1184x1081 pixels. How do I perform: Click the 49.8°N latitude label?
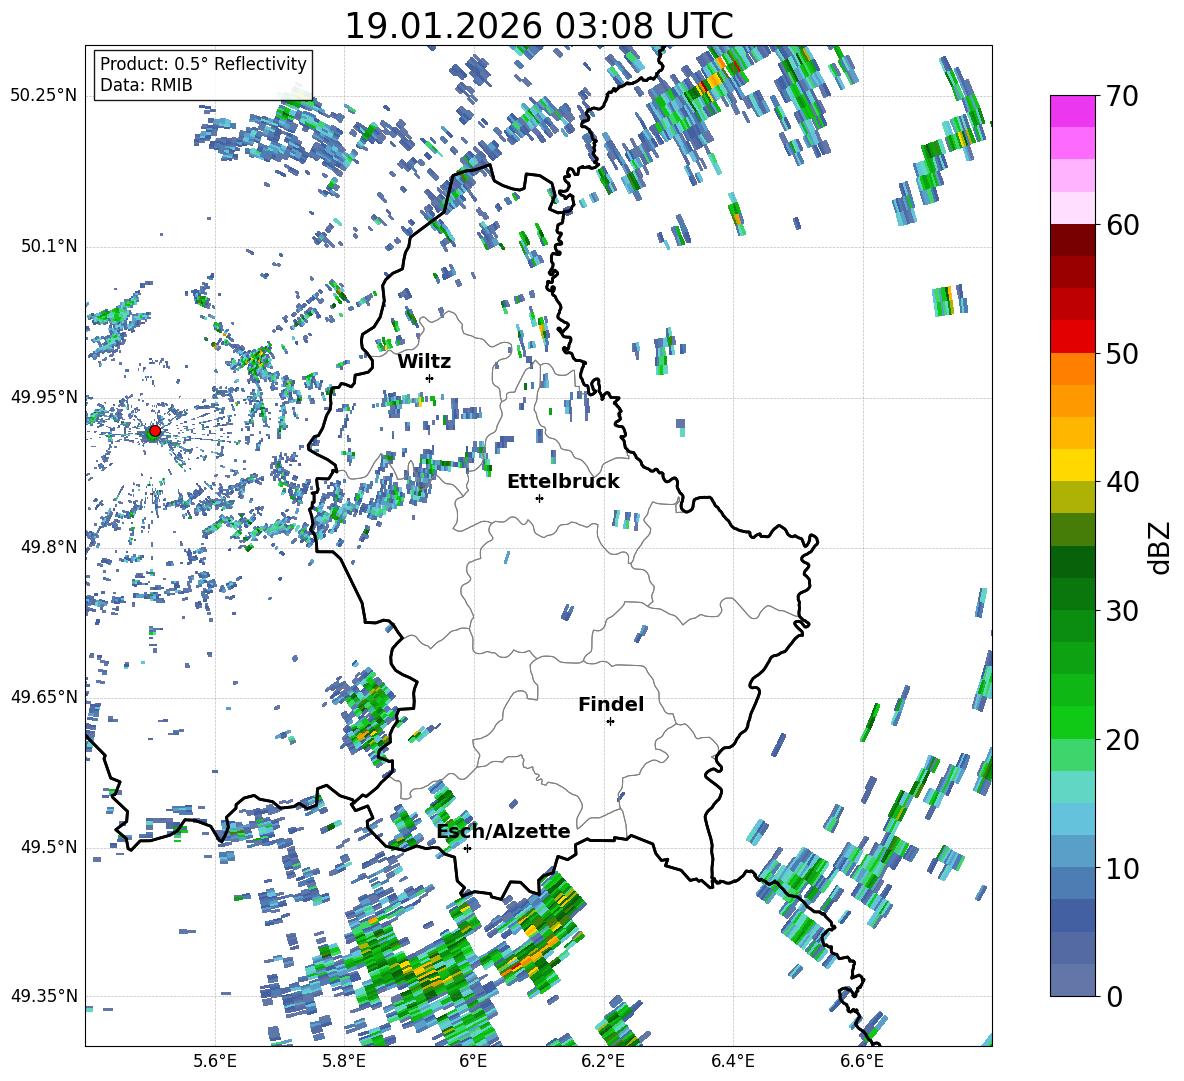[48, 546]
